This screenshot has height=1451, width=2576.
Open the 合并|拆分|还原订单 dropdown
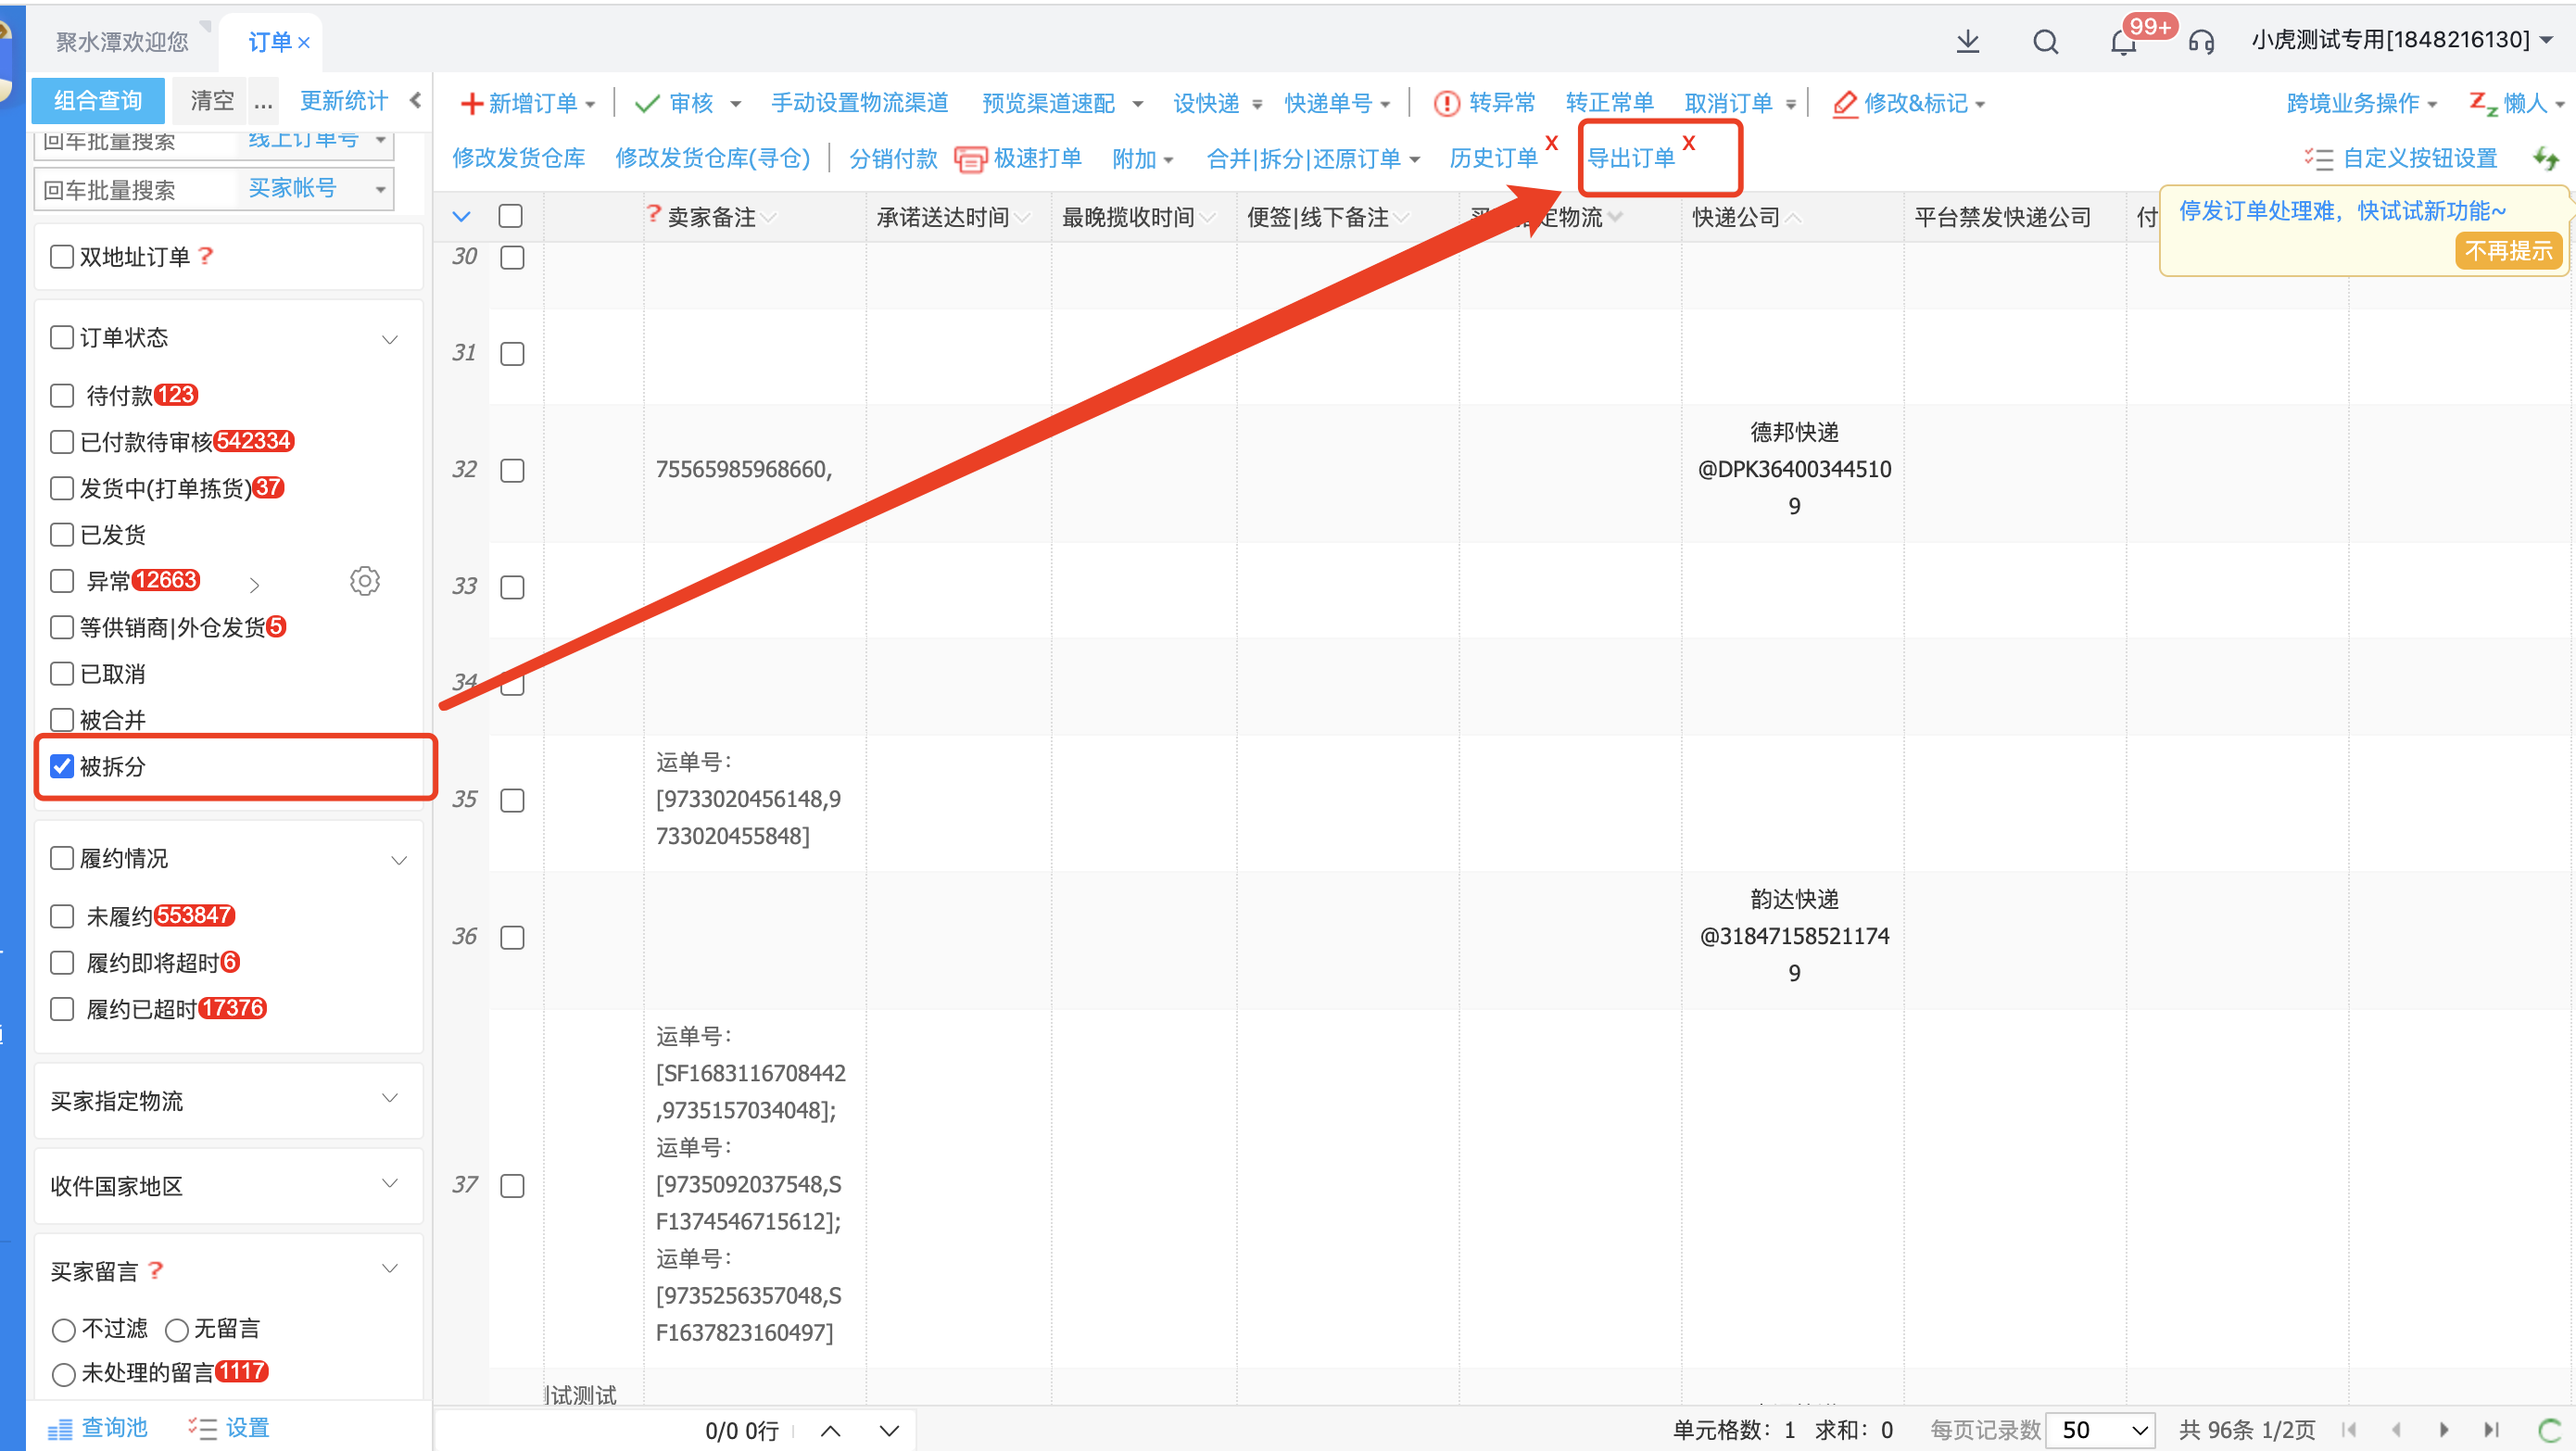(x=1312, y=159)
